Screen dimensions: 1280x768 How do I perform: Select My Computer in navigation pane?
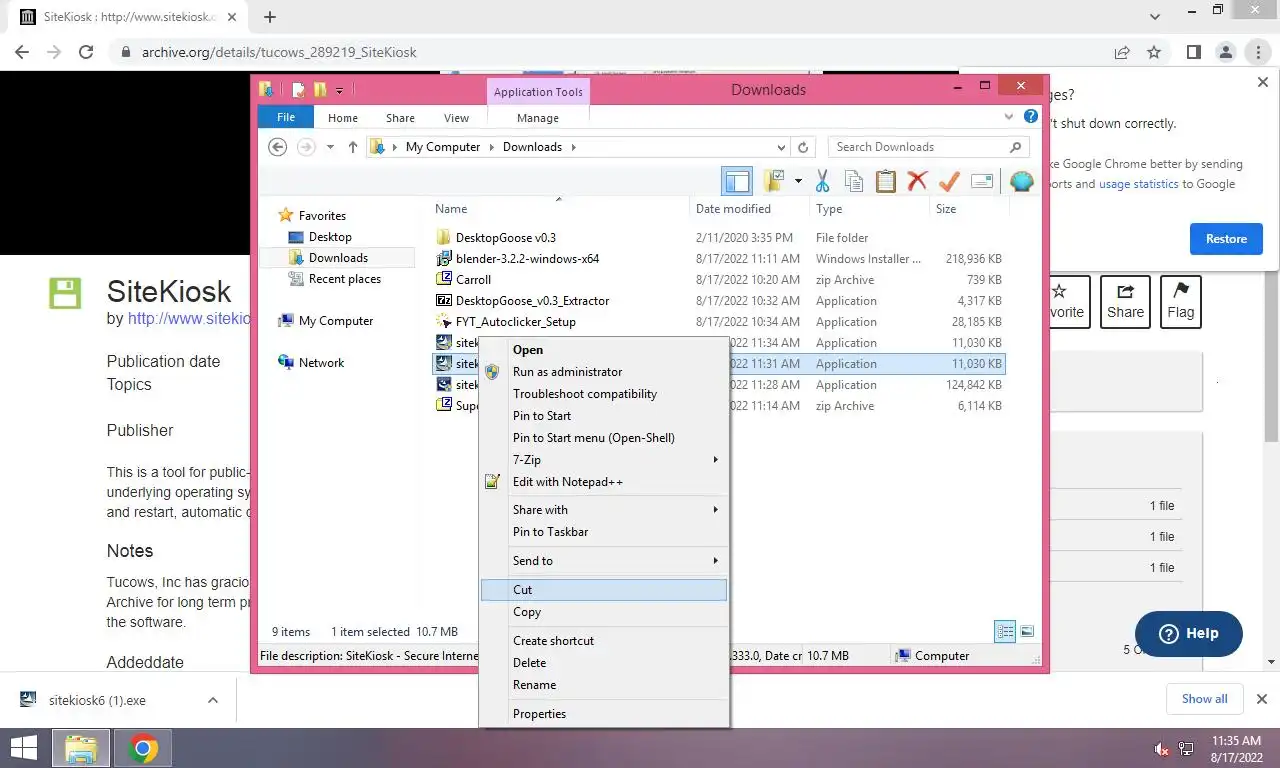tap(336, 321)
